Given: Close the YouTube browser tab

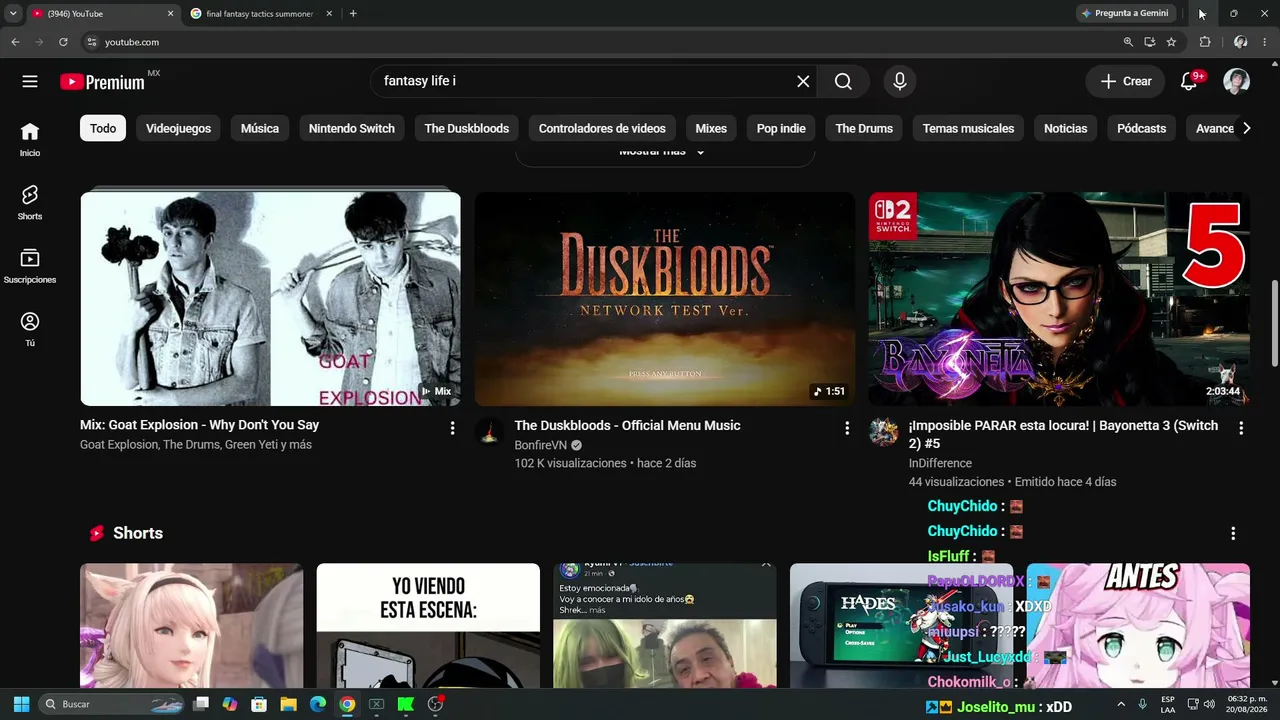Looking at the screenshot, I should tap(170, 13).
